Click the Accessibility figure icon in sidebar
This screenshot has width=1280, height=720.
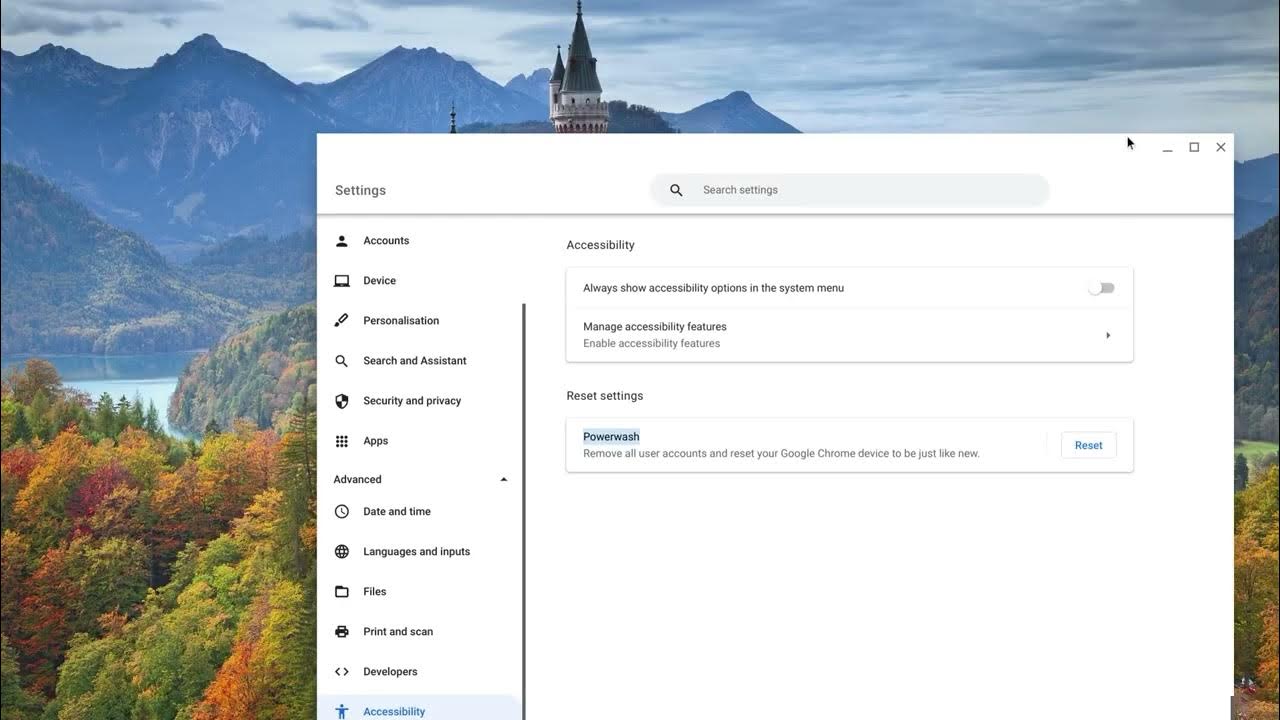[x=342, y=711]
